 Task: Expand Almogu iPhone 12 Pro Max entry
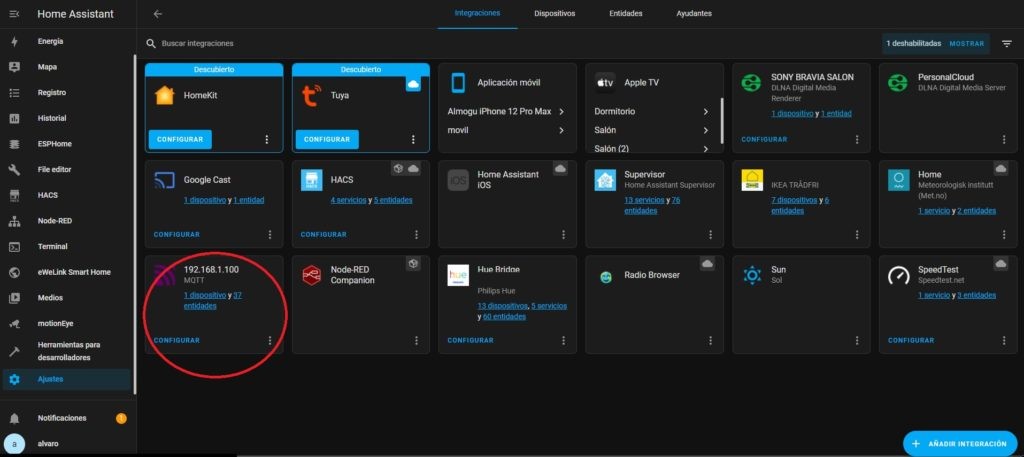click(507, 112)
